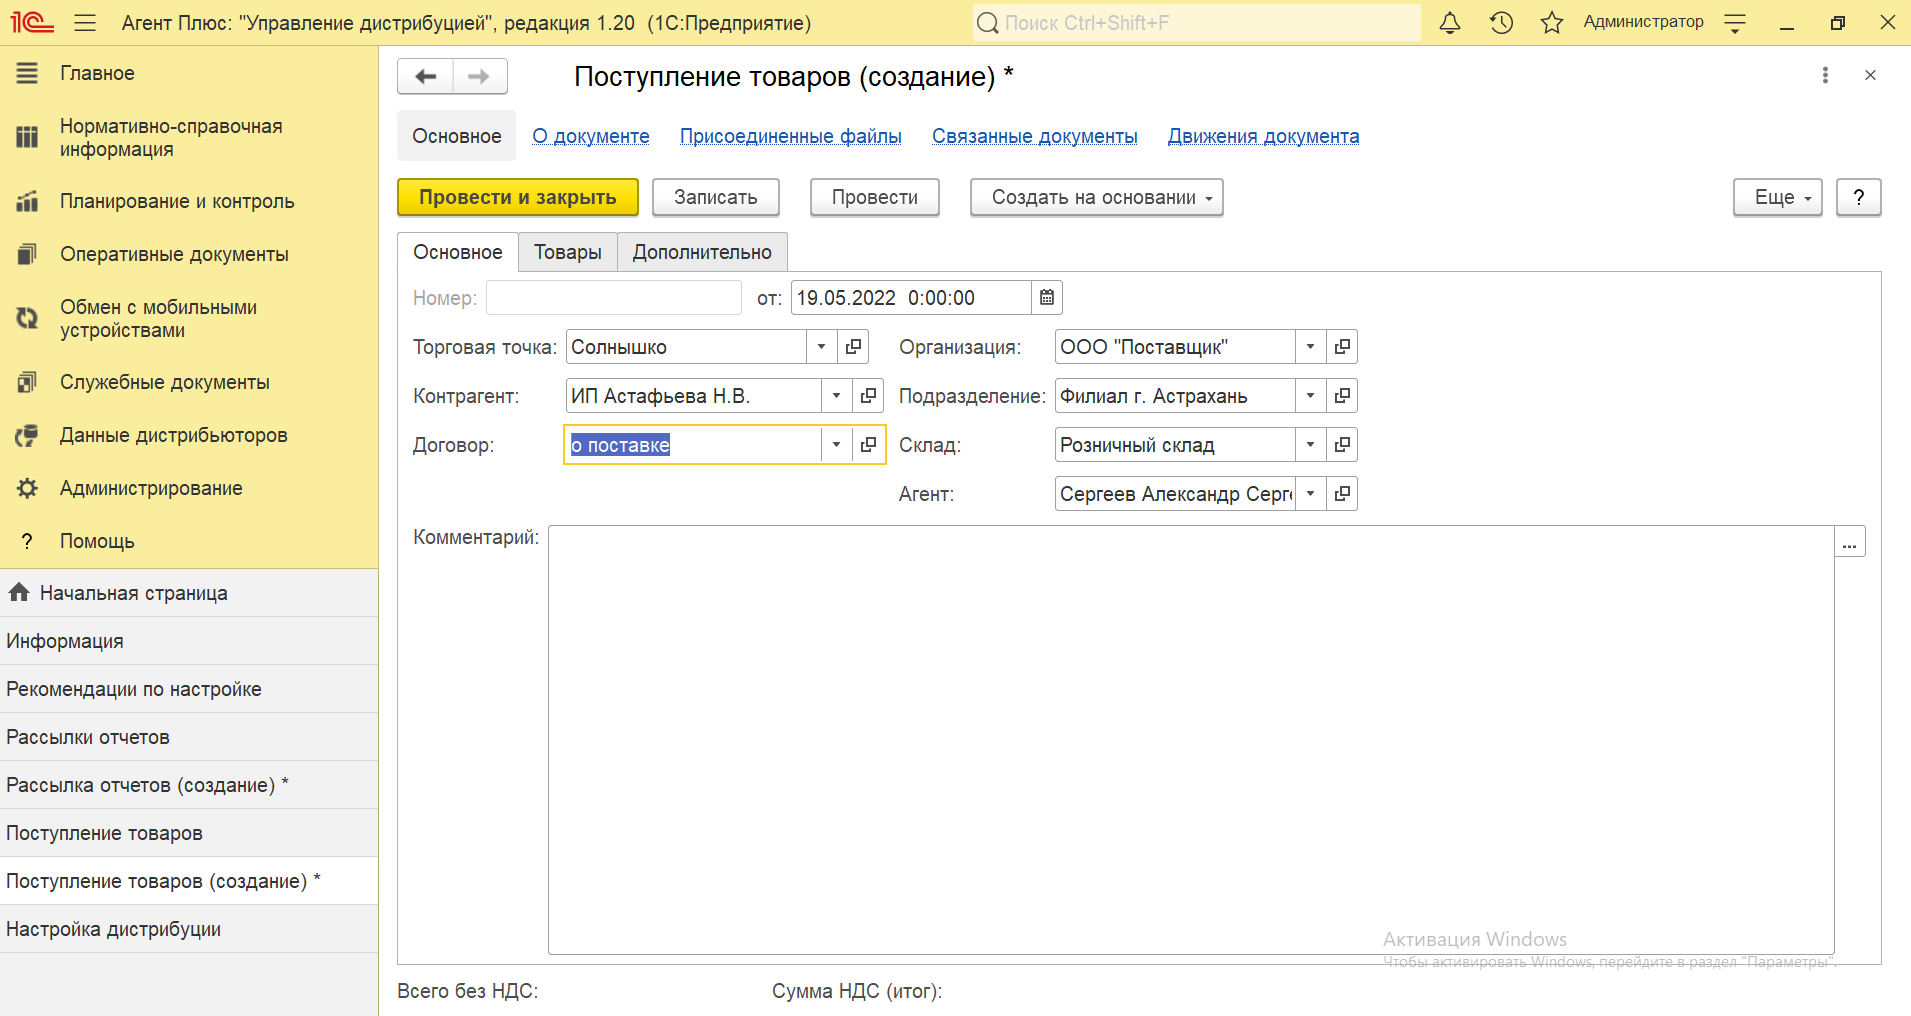This screenshot has height=1016, width=1911.
Task: Switch to Рекомендации по настройке window
Action: click(x=189, y=689)
